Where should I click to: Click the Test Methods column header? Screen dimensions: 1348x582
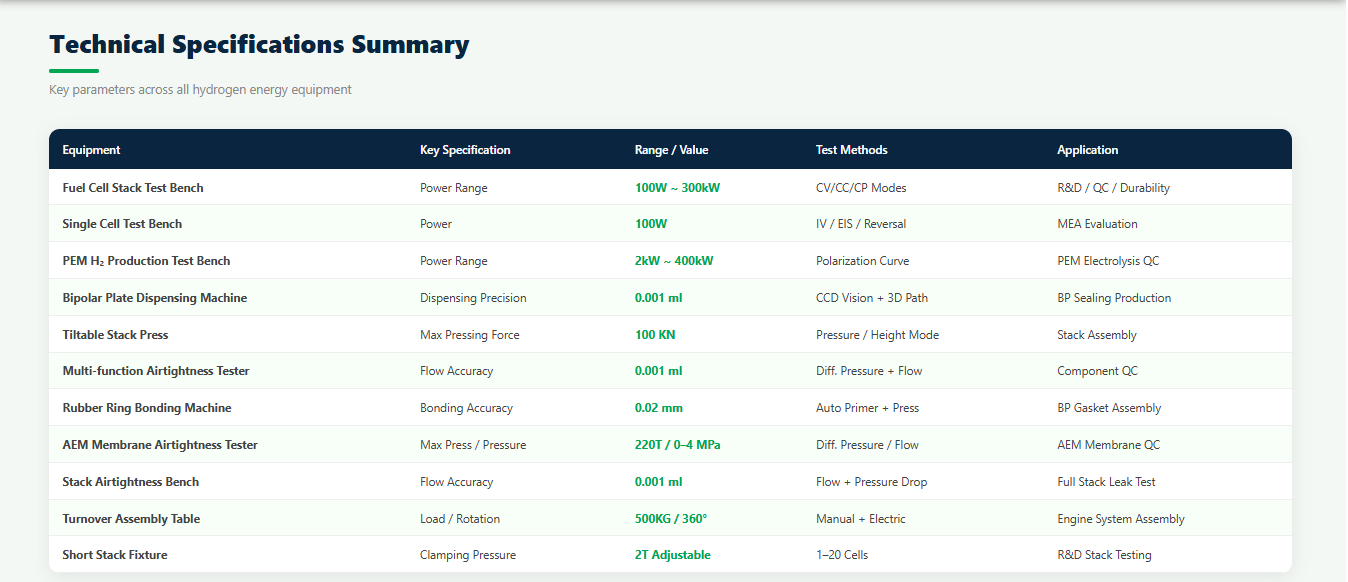pos(851,150)
